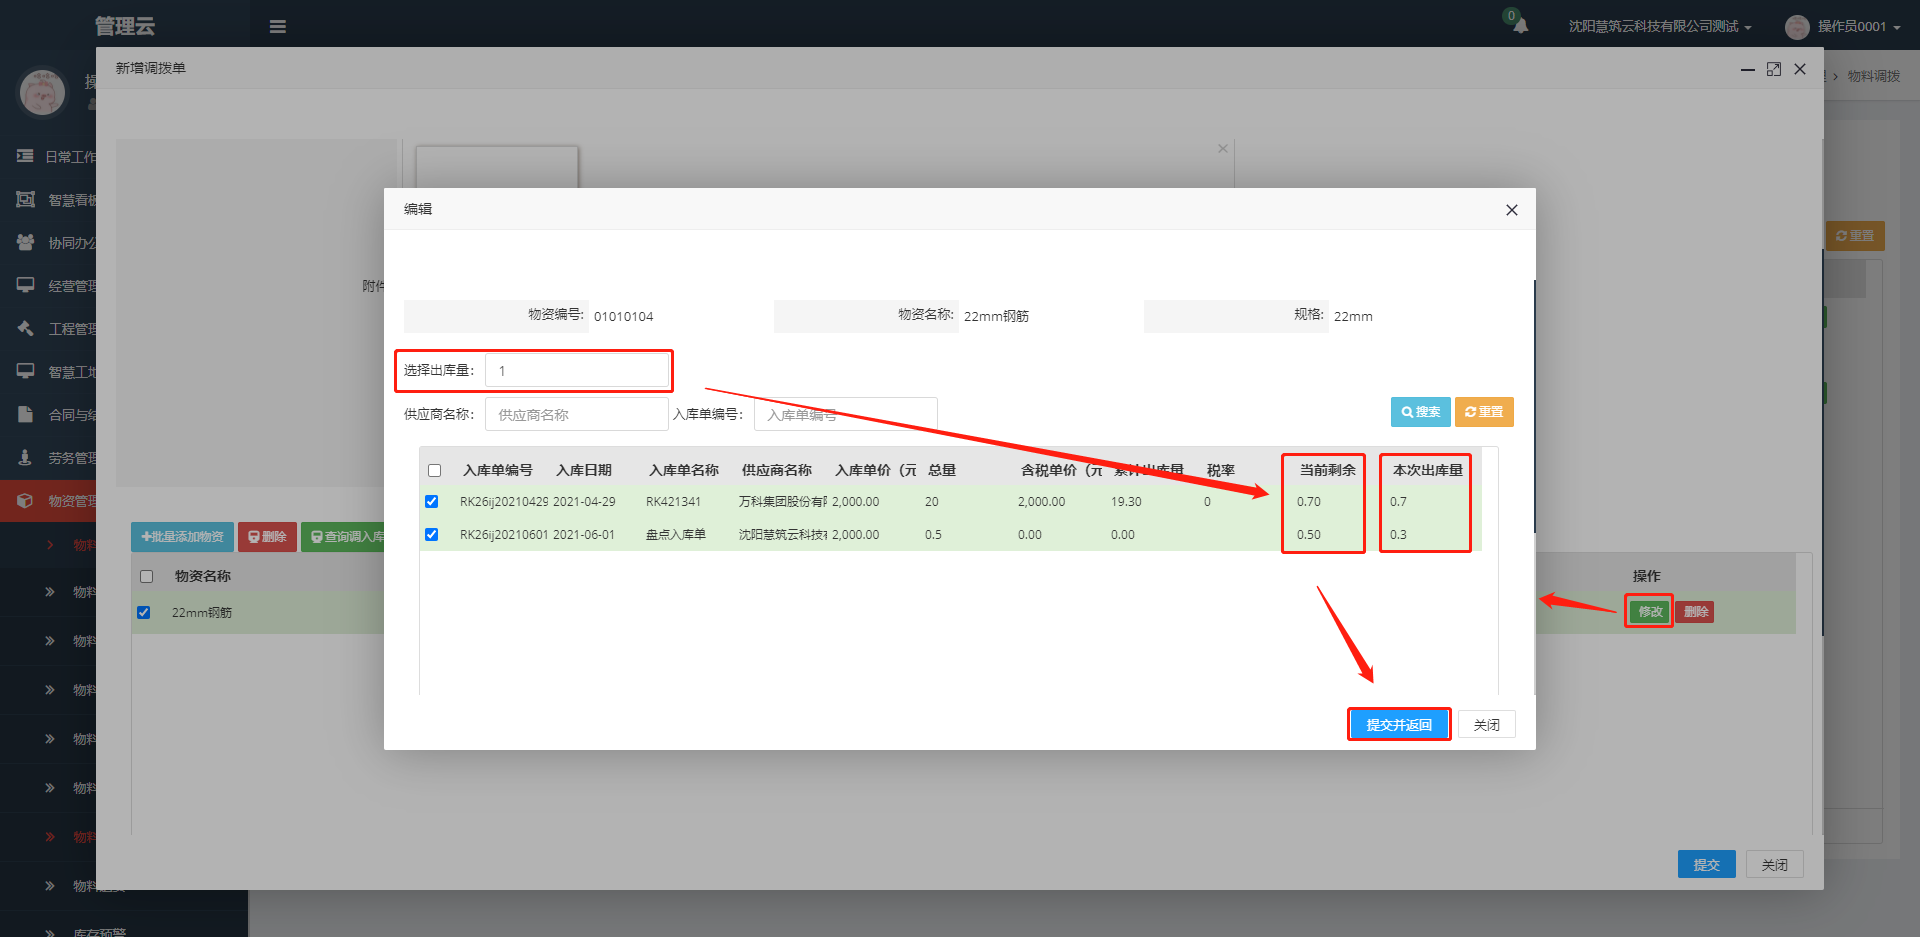Click the hamburger menu toggle icon
This screenshot has height=937, width=1920.
(278, 27)
